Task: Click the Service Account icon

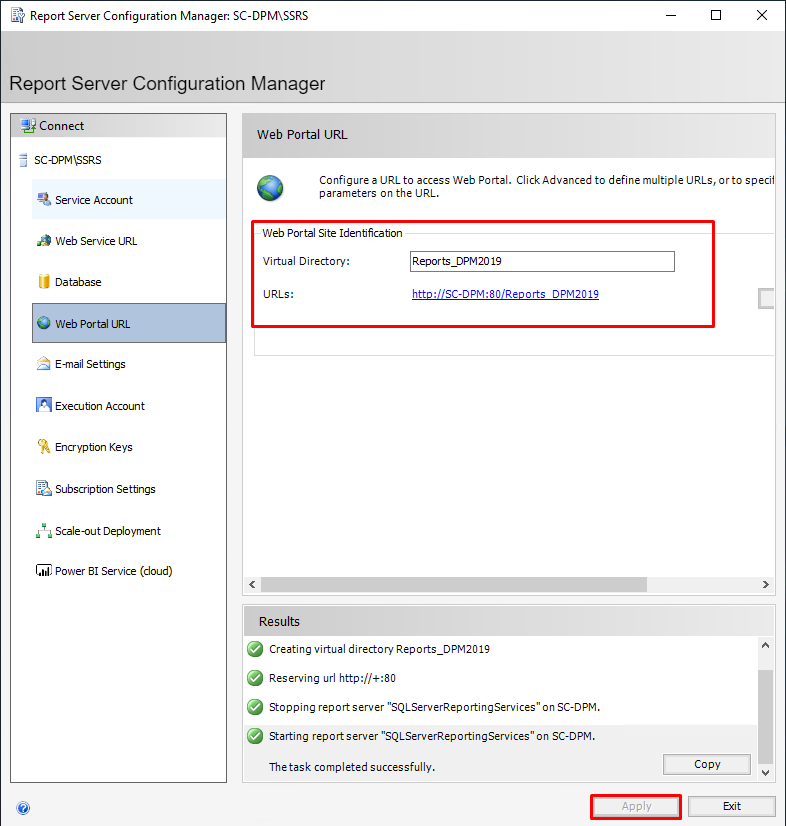Action: pyautogui.click(x=44, y=200)
